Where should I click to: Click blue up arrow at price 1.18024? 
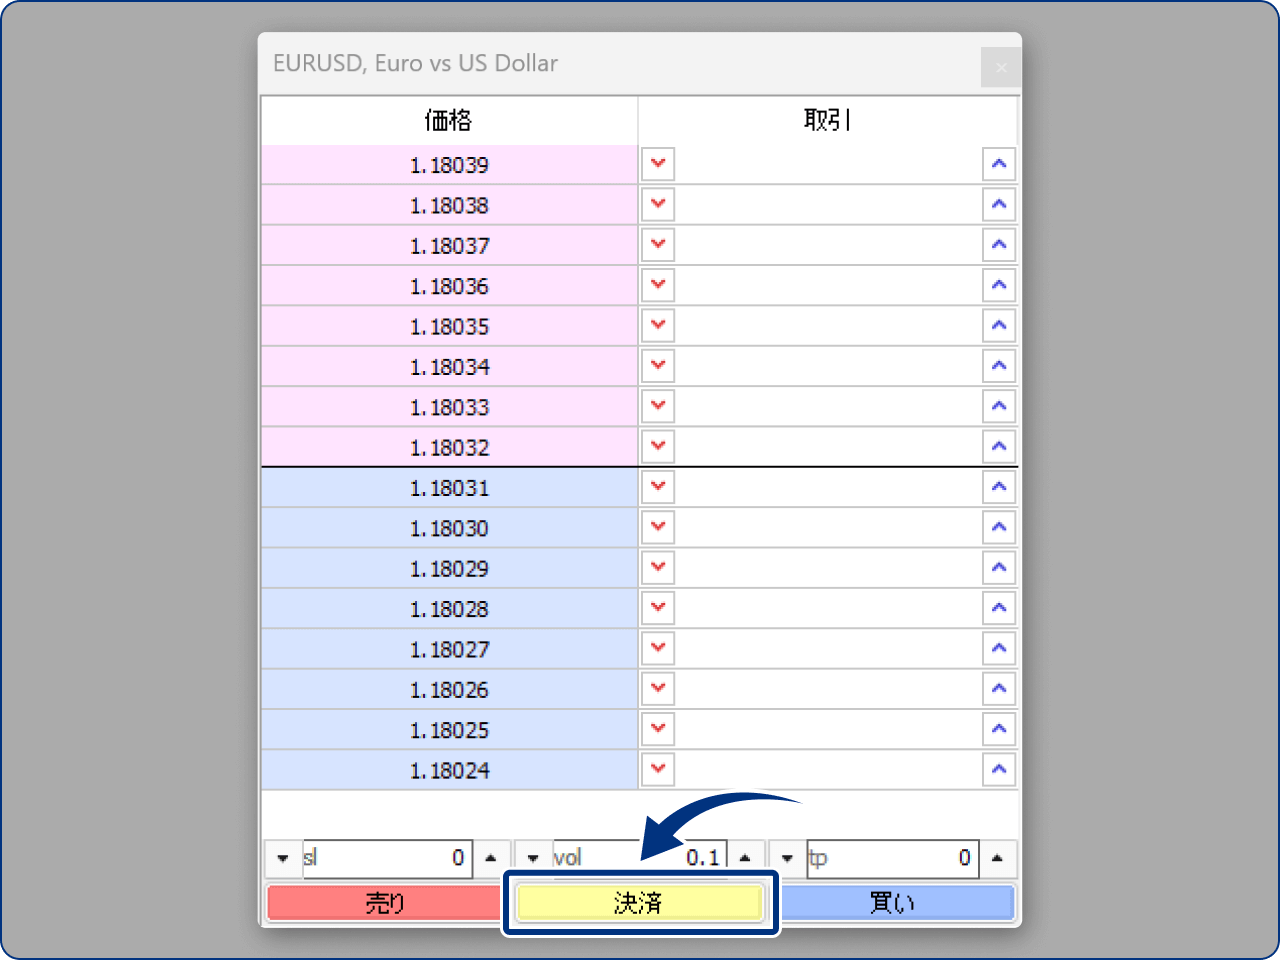tap(998, 769)
